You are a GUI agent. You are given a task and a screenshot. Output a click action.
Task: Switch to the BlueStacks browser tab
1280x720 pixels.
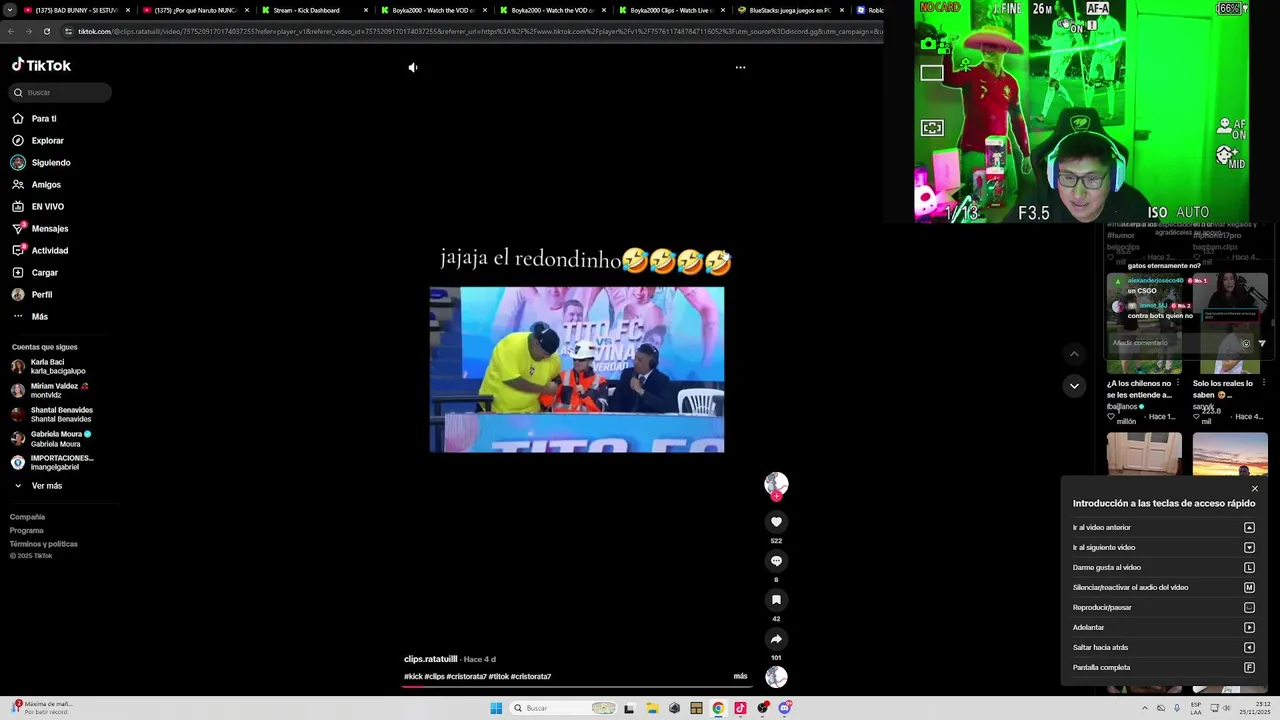point(790,10)
